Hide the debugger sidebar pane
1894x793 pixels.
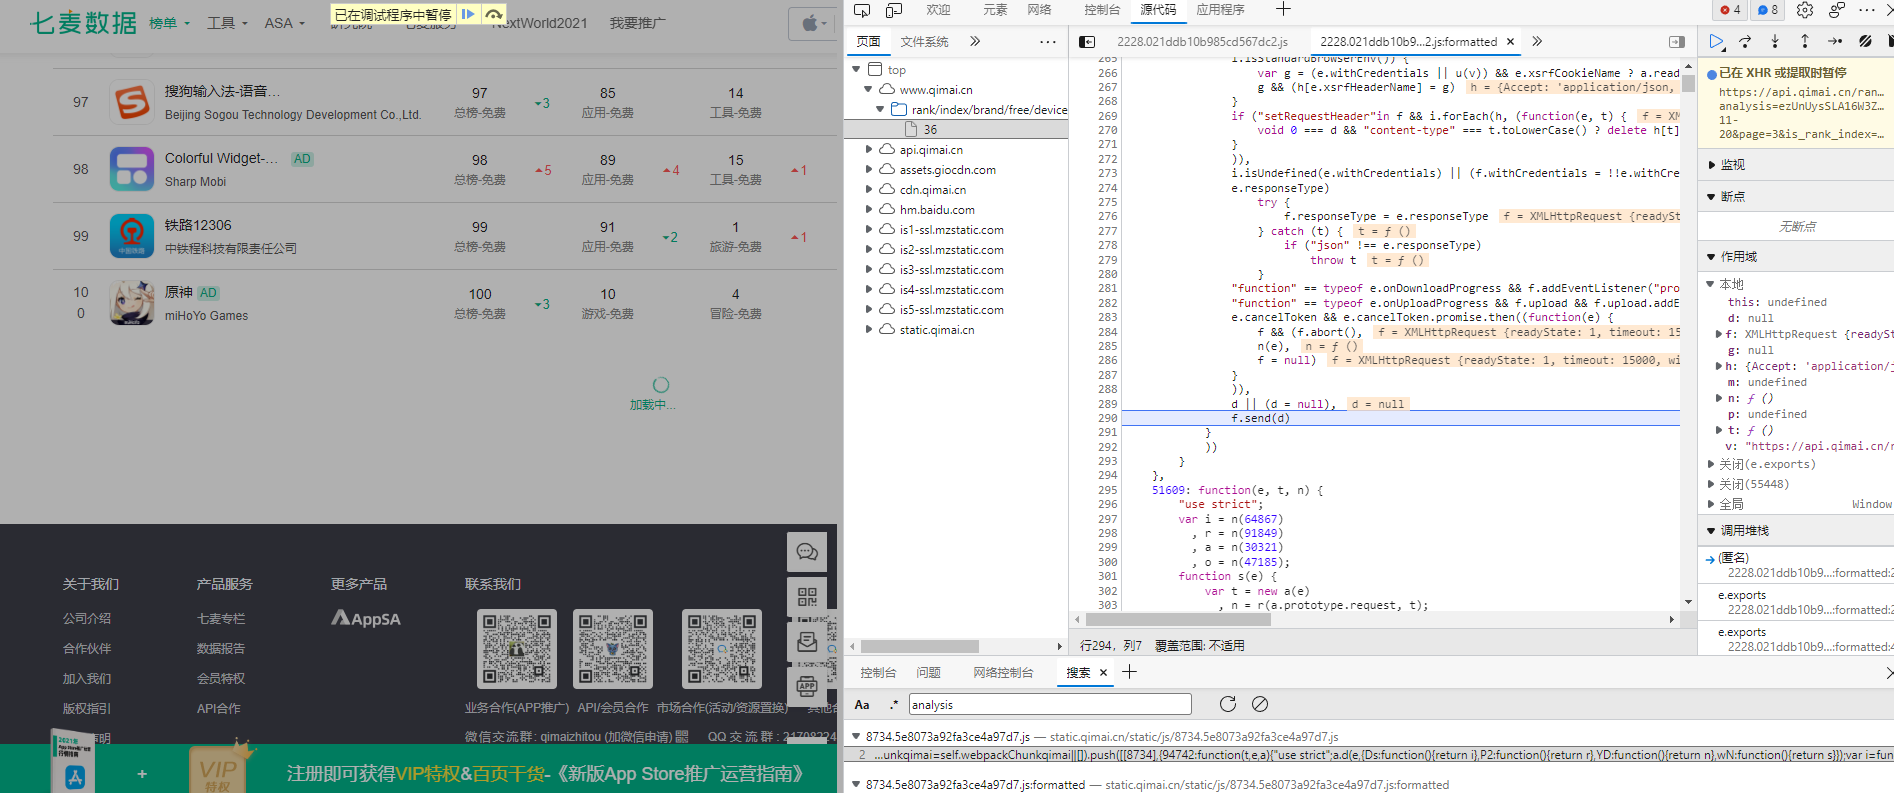(1677, 42)
